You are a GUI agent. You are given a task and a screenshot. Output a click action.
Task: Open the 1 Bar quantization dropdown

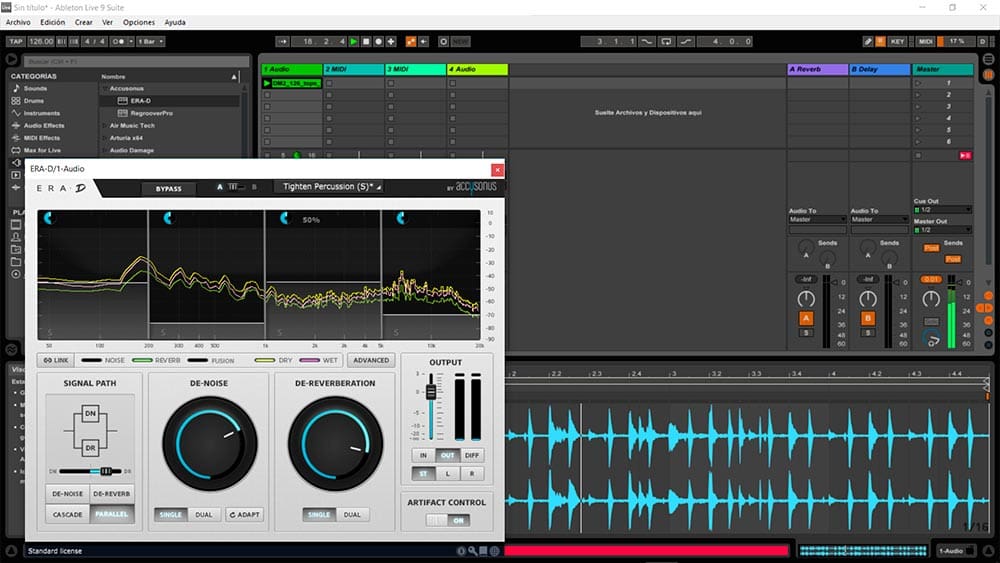pos(151,41)
